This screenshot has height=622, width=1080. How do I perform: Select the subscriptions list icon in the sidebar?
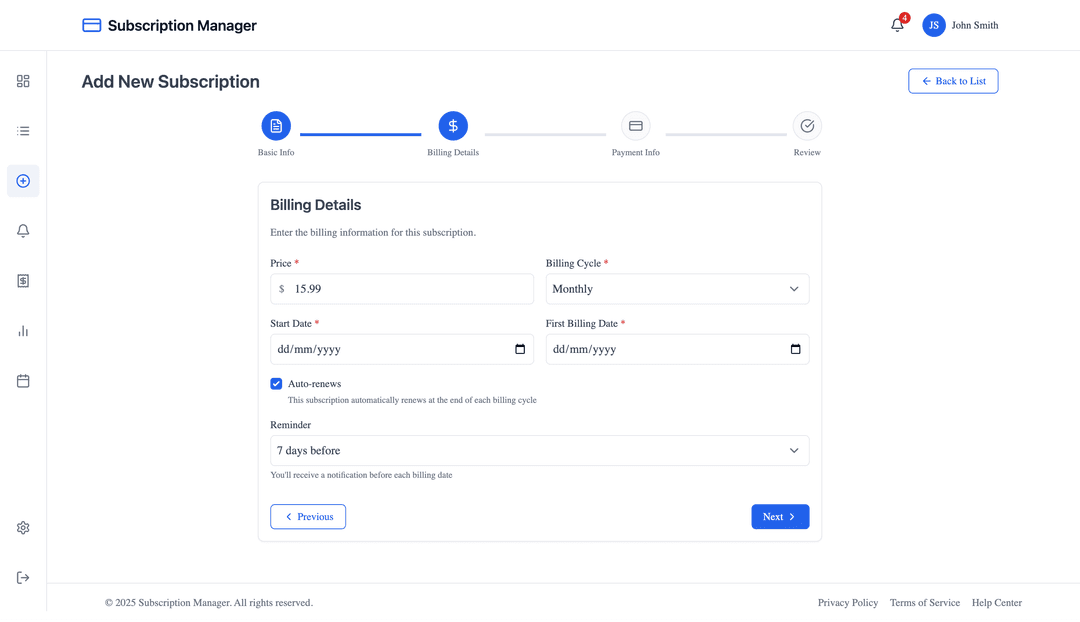(x=22, y=130)
